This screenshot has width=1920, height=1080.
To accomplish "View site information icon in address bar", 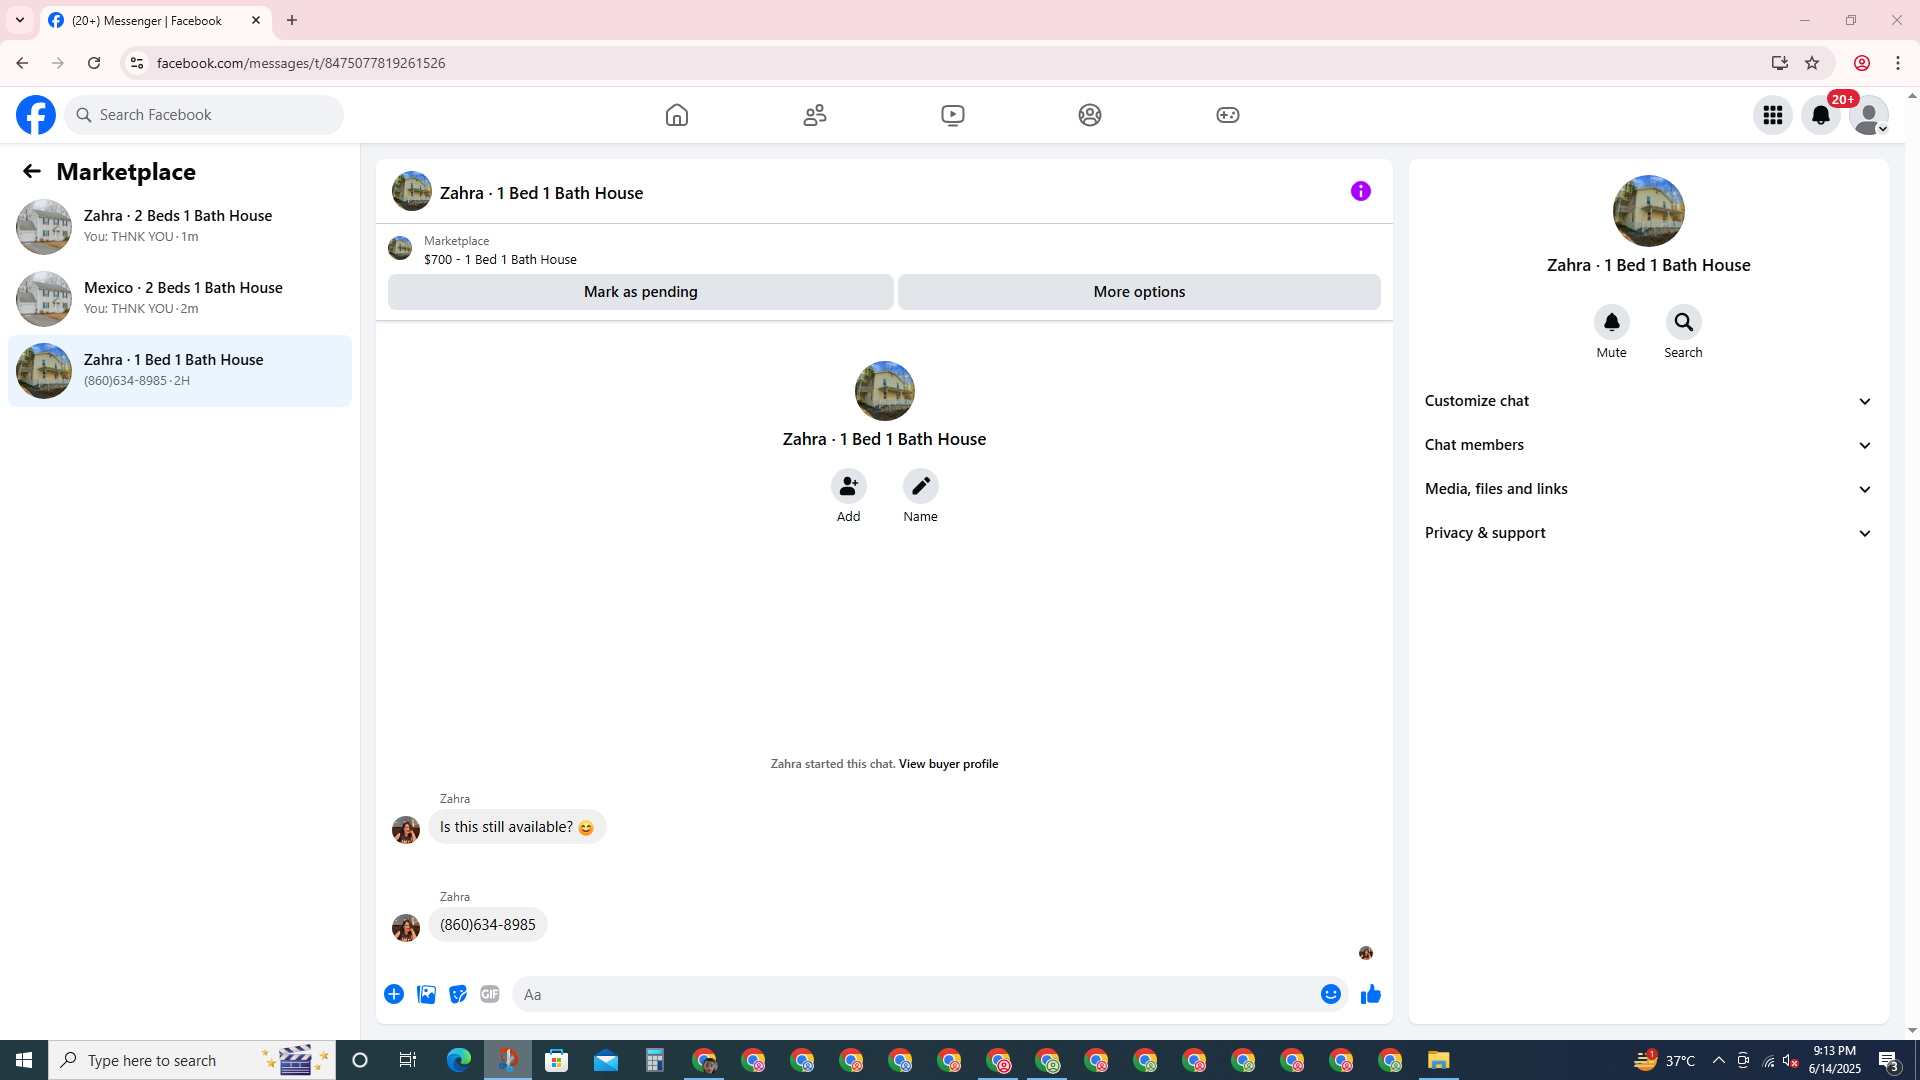I will point(137,63).
